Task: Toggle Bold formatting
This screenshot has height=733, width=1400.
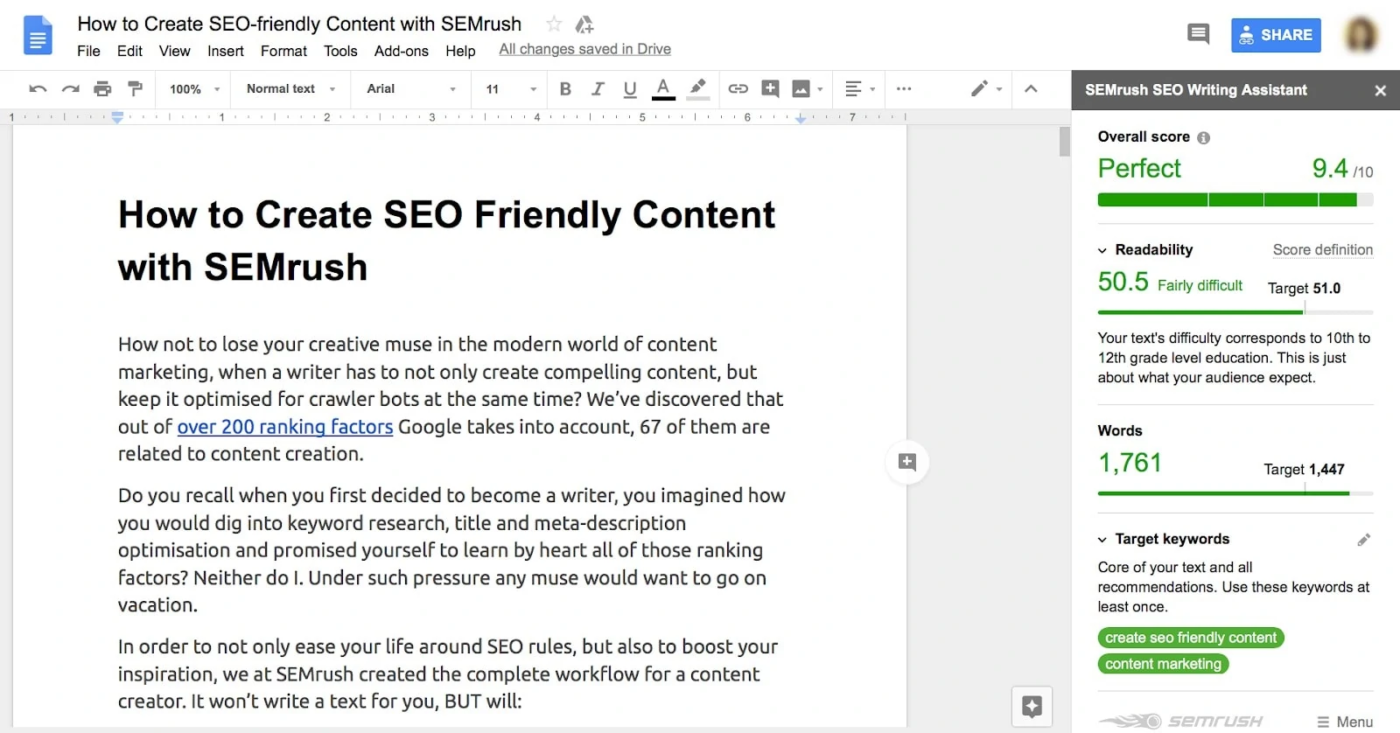Action: [565, 89]
